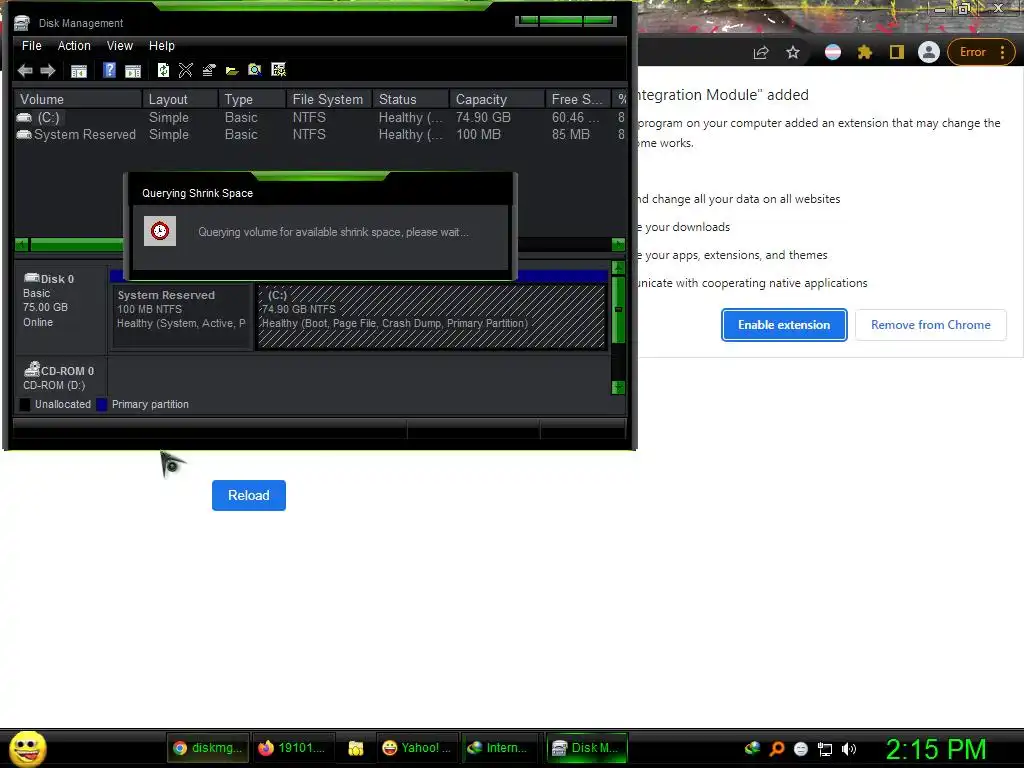This screenshot has width=1024, height=768.
Task: Click the Internet Download Manager tray icon
Action: click(x=752, y=748)
